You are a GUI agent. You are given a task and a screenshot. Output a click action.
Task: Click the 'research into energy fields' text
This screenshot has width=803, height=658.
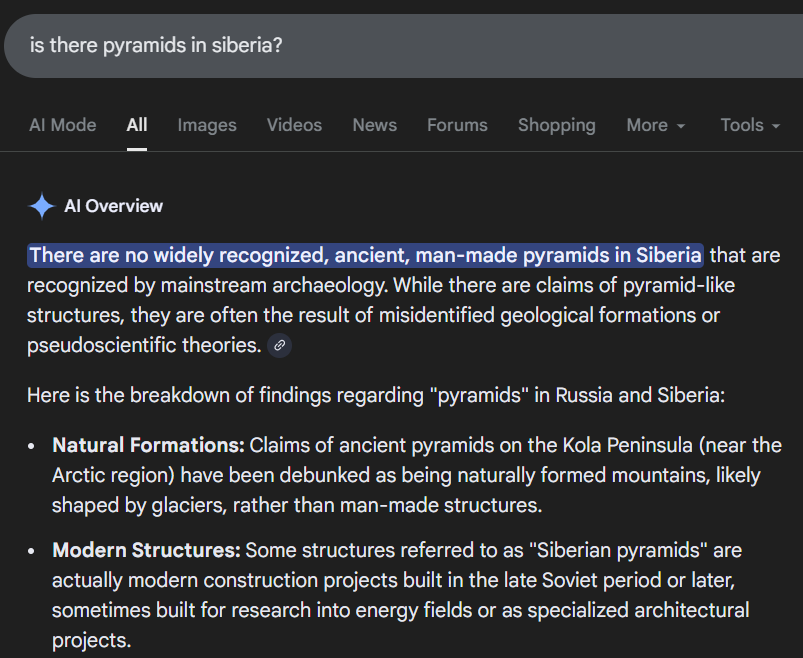(351, 610)
